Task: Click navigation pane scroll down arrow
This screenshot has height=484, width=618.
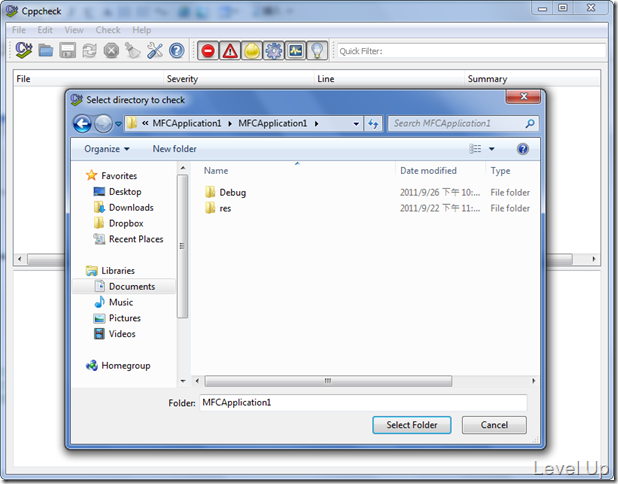Action: coord(182,381)
